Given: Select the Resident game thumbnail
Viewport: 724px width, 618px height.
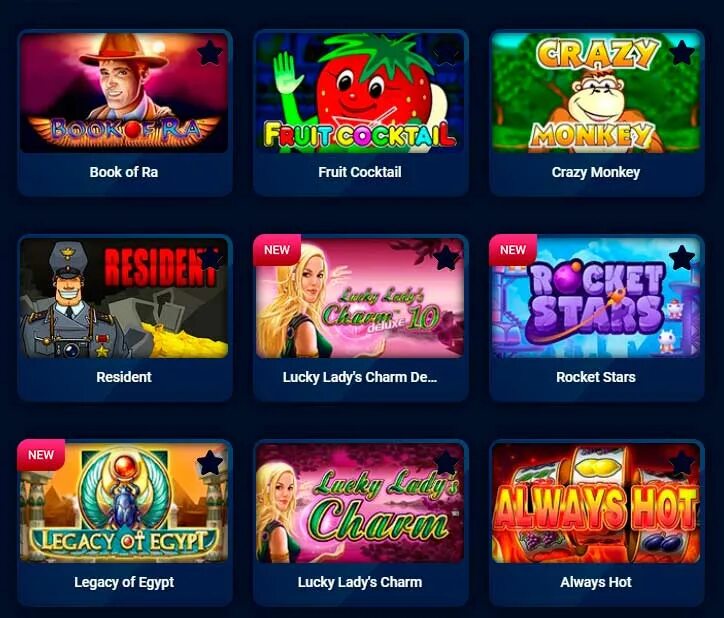Looking at the screenshot, I should click(x=124, y=298).
